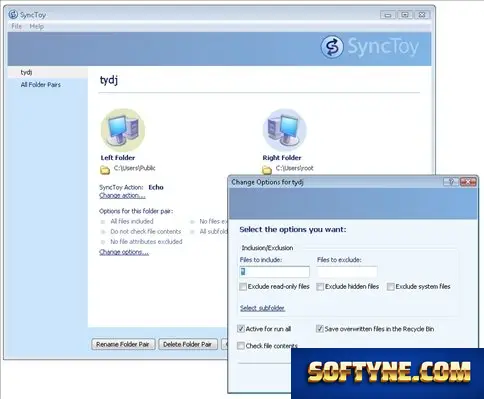Screen dimensions: 484x399
Task: Click the help question mark in the options dialog
Action: pos(451,182)
